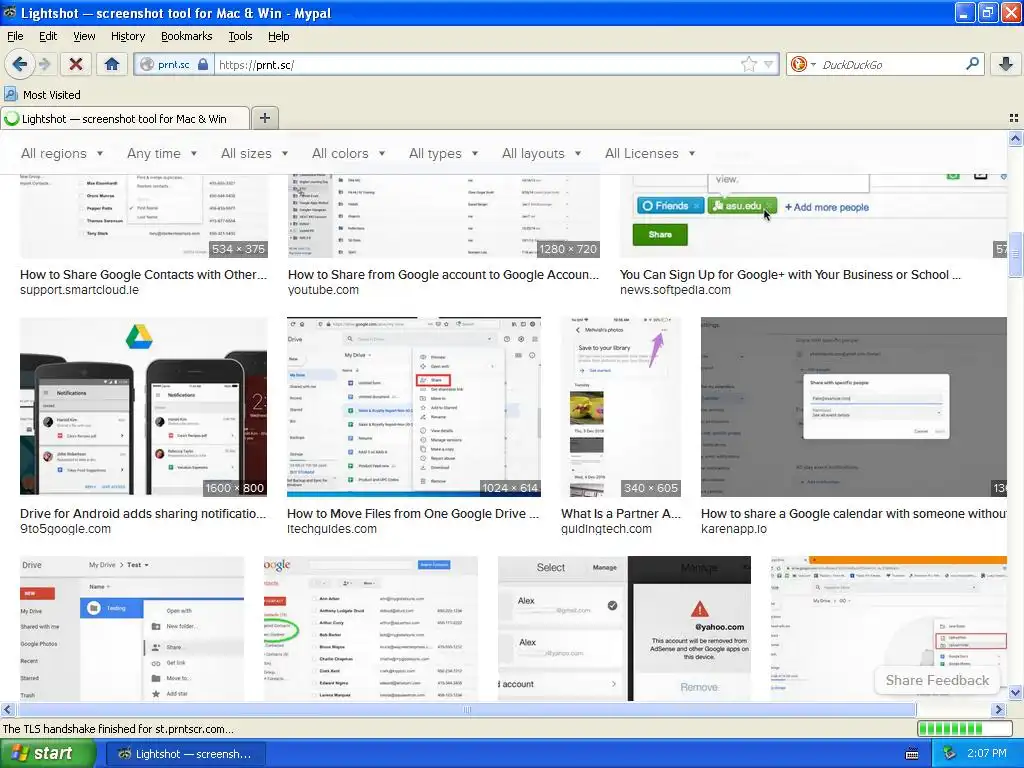Click the DuckDuckGo search engine icon
Image resolution: width=1024 pixels, height=768 pixels.
click(798, 64)
